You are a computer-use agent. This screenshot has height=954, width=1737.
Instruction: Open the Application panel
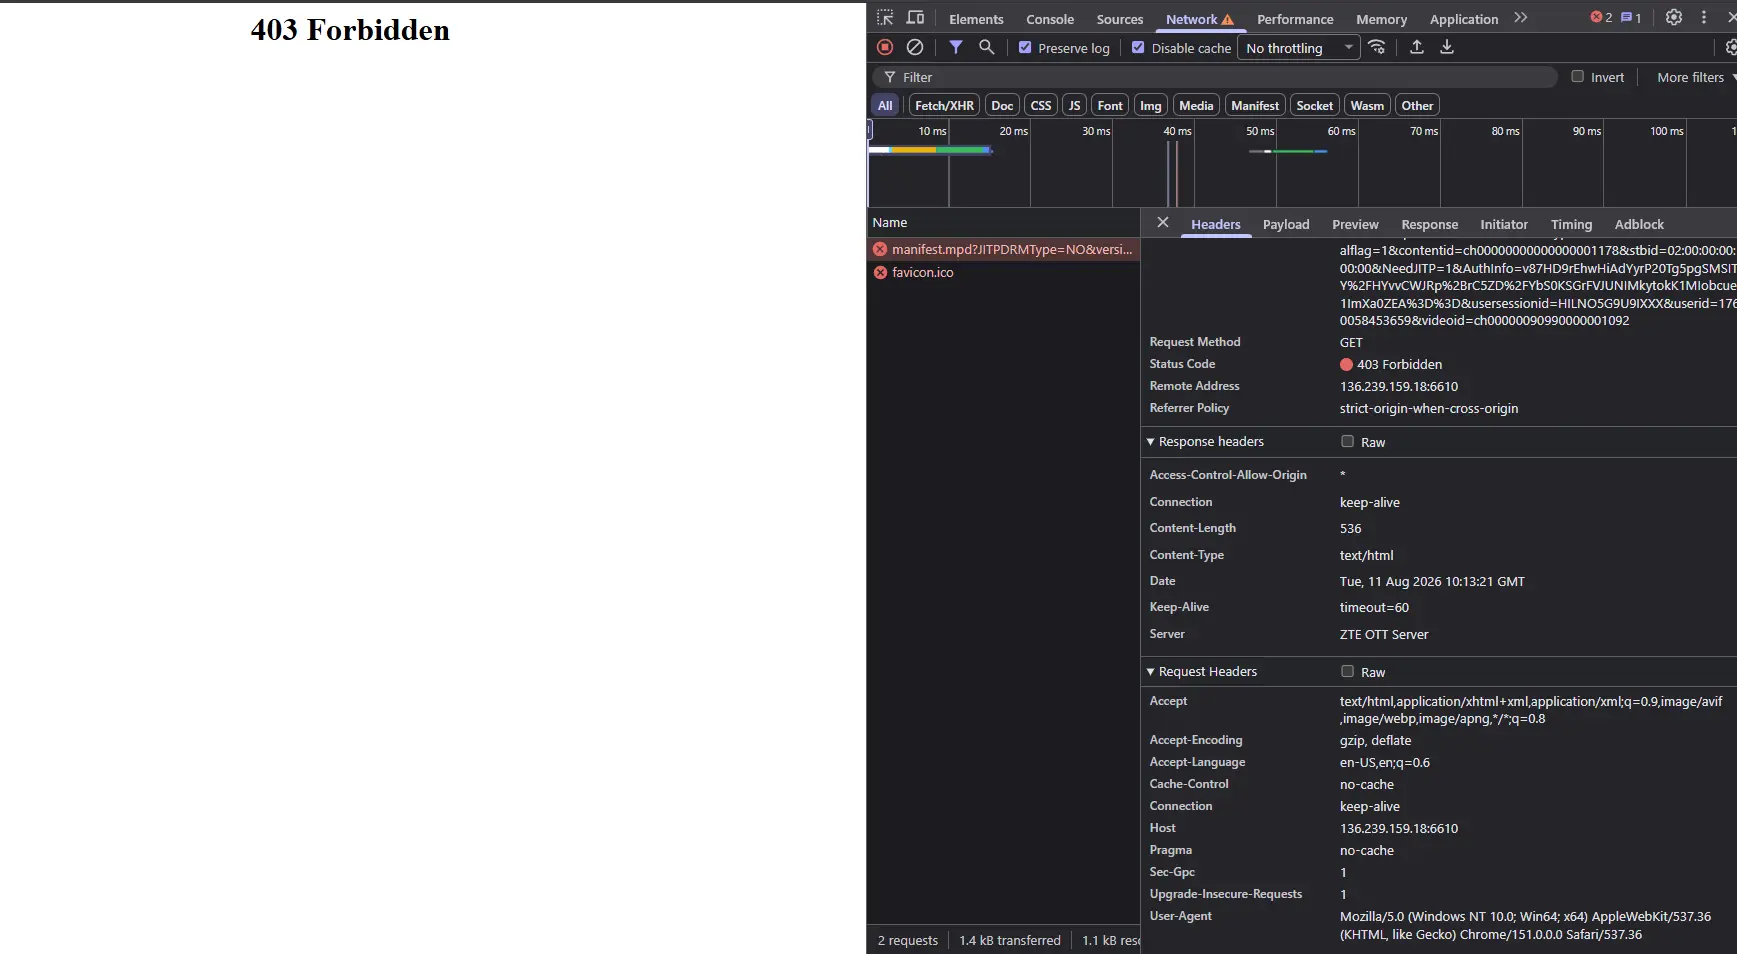(1464, 19)
